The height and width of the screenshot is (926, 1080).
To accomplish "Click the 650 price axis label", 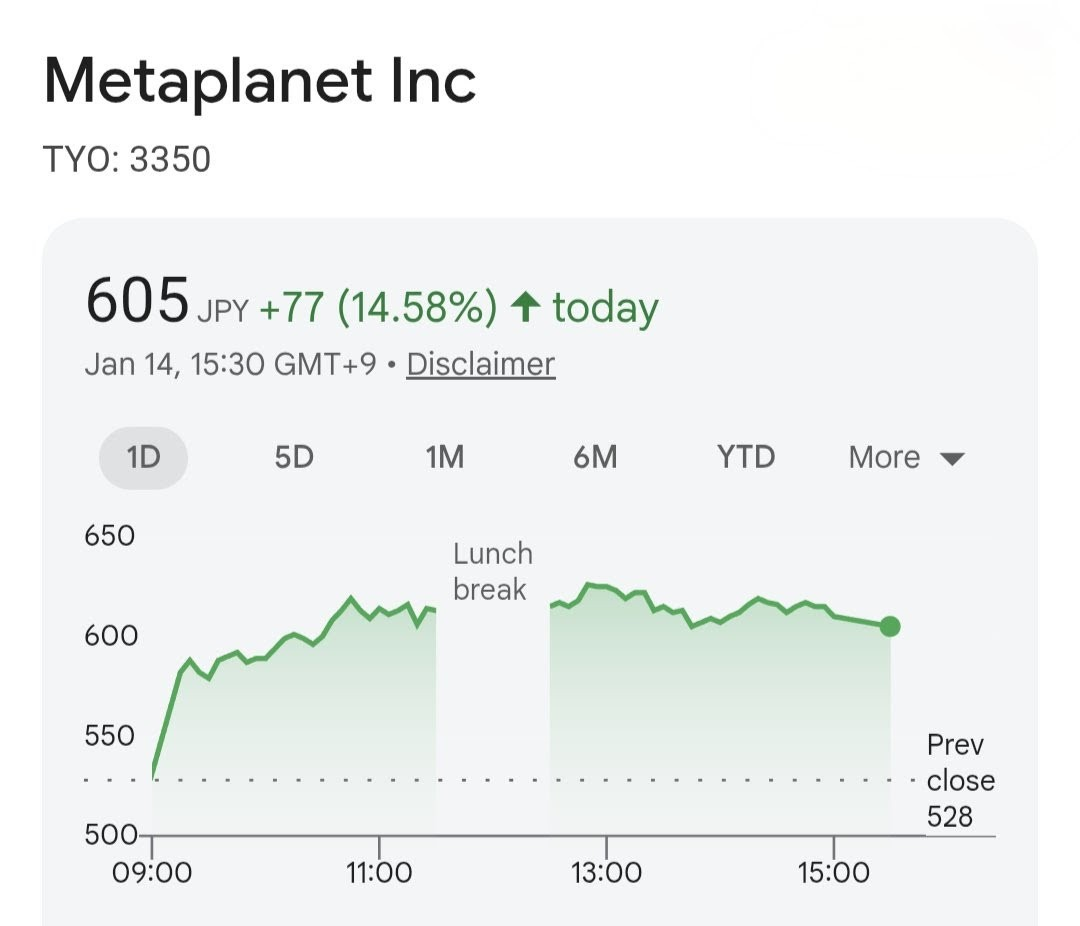I will click(x=110, y=535).
